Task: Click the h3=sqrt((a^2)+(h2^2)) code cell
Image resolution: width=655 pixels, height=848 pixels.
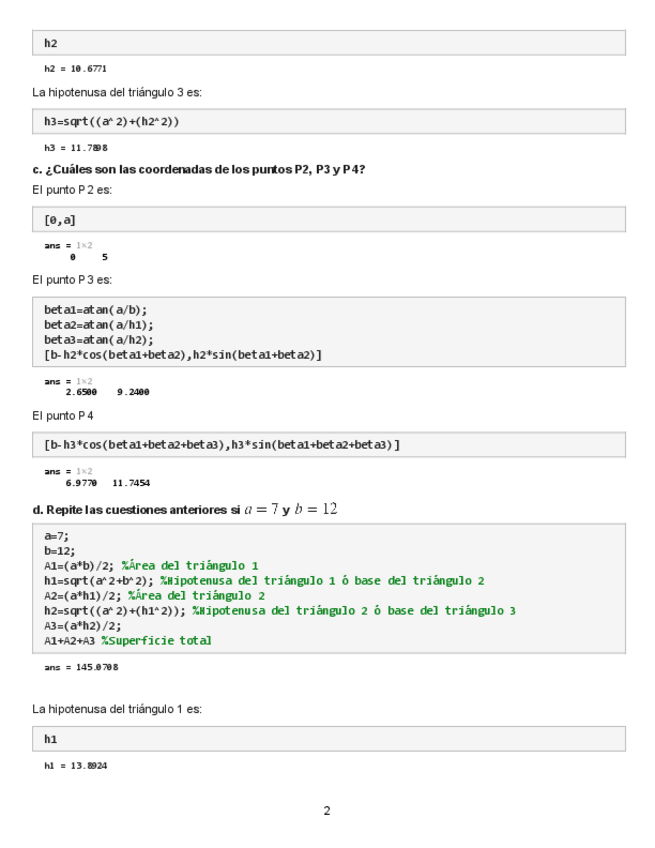Action: [328, 121]
